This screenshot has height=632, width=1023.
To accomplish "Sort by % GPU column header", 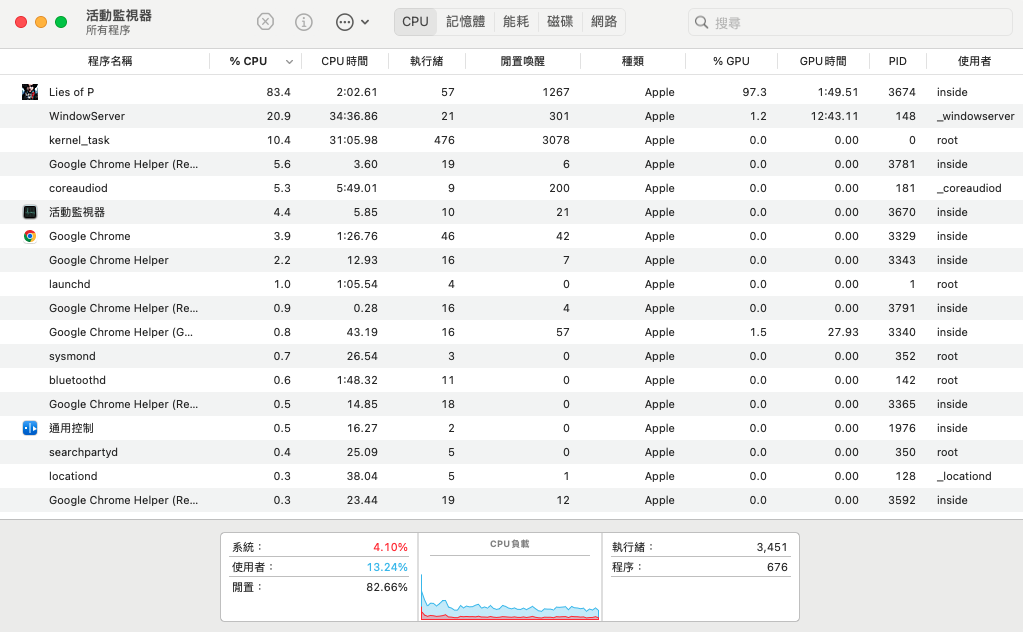I will coord(731,61).
